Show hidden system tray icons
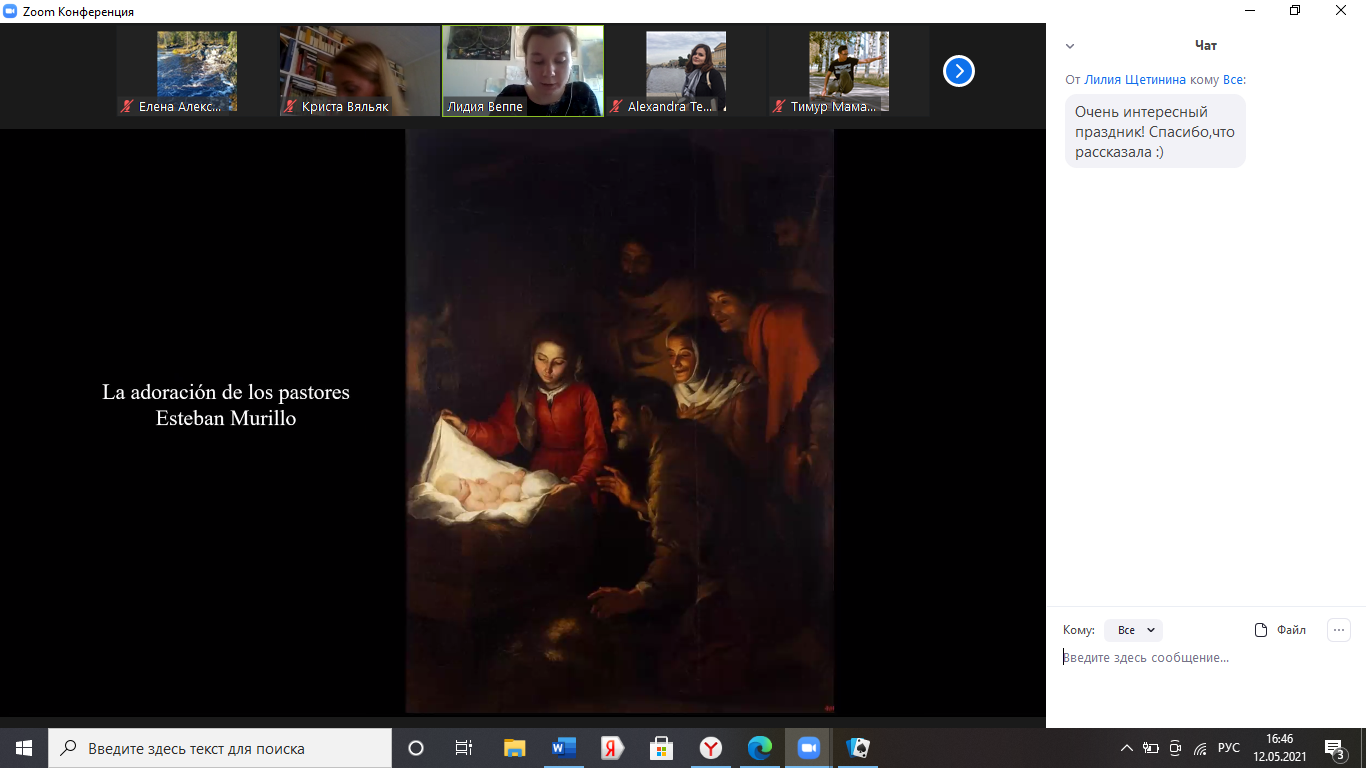This screenshot has height=768, width=1366. coord(1127,748)
